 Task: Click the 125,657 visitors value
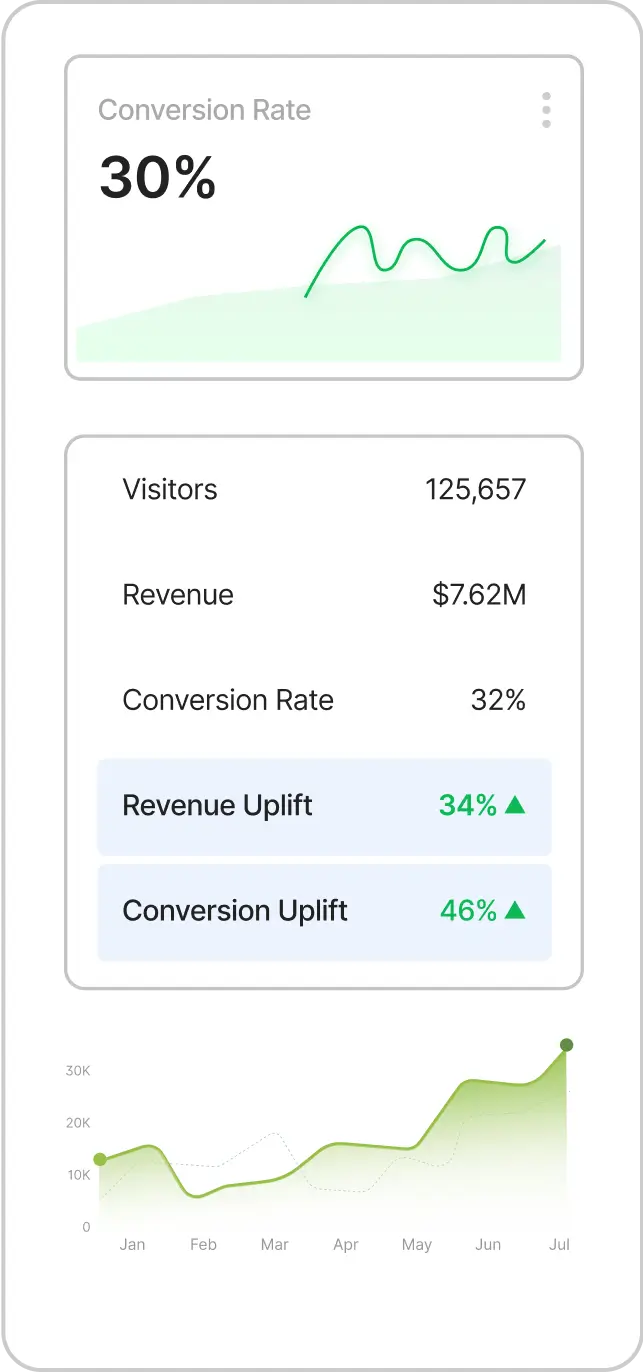pos(475,490)
